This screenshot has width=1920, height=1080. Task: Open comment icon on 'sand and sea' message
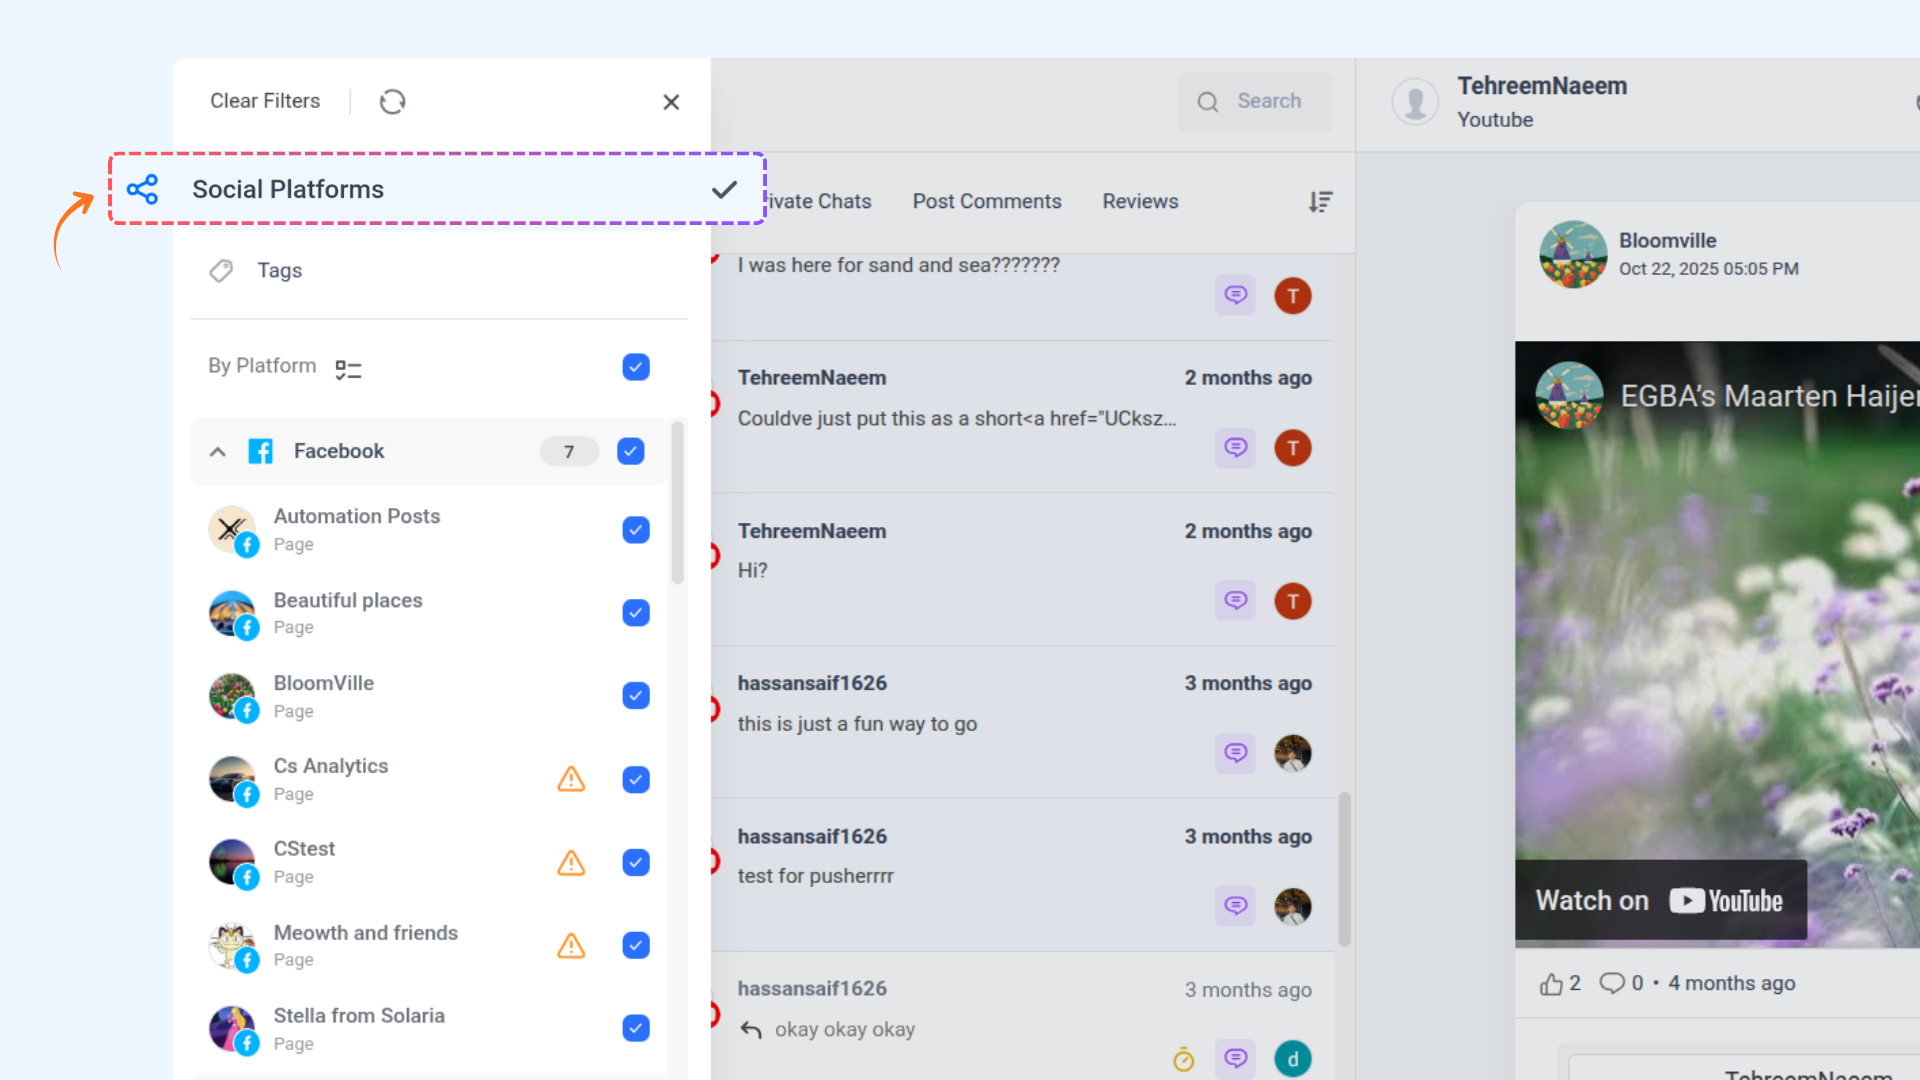coord(1236,295)
